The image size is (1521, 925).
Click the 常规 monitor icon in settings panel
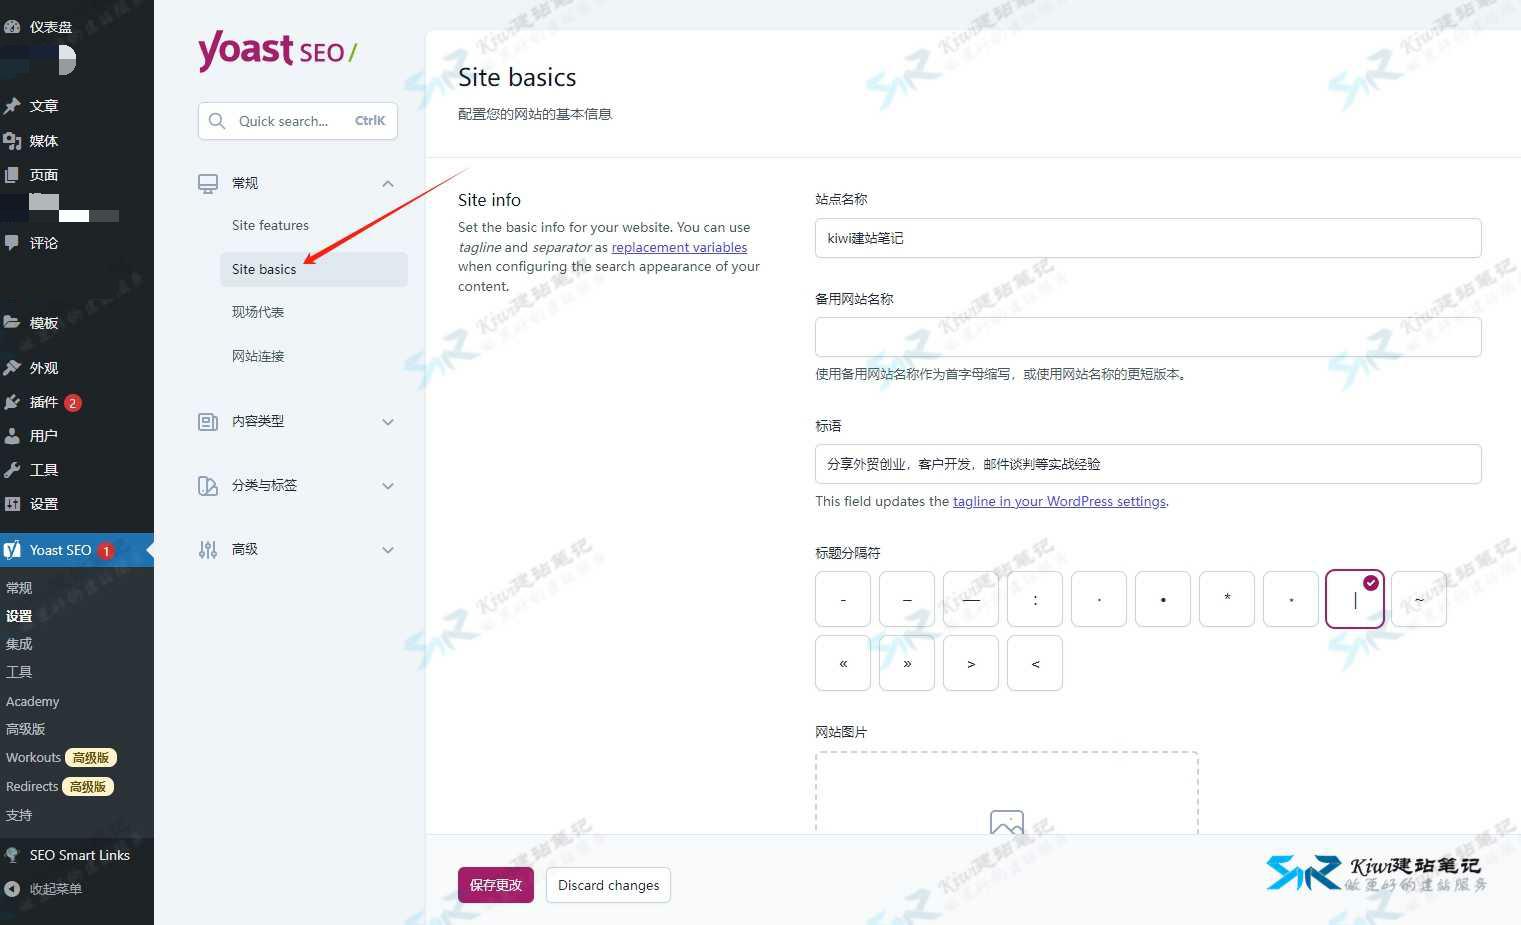click(207, 183)
